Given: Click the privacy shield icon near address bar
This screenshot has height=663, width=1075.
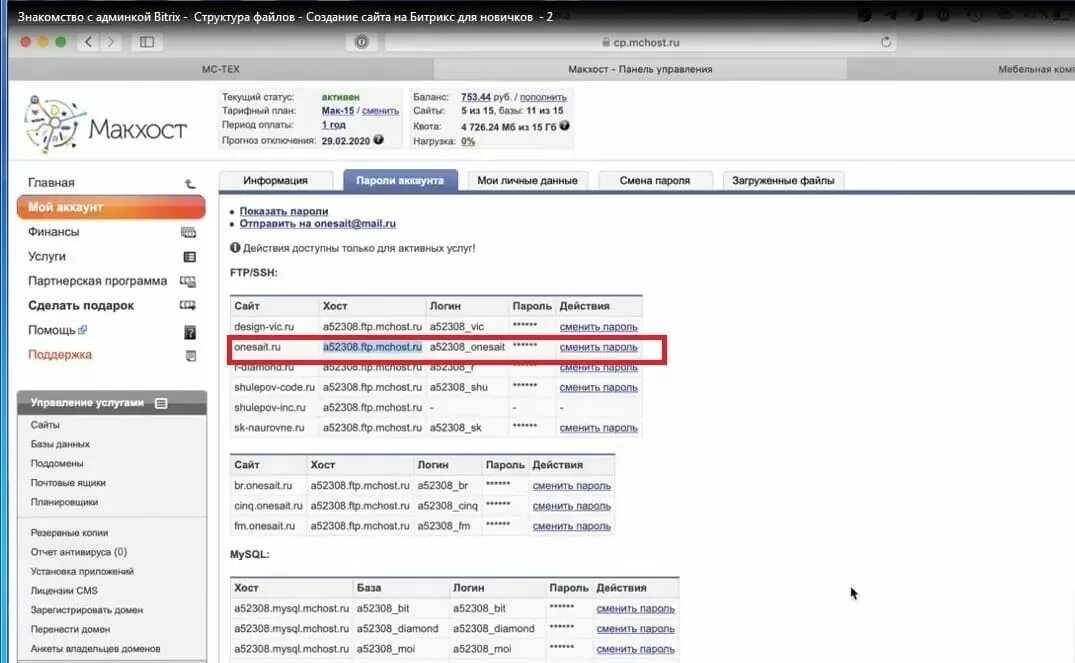Looking at the screenshot, I should (x=361, y=42).
